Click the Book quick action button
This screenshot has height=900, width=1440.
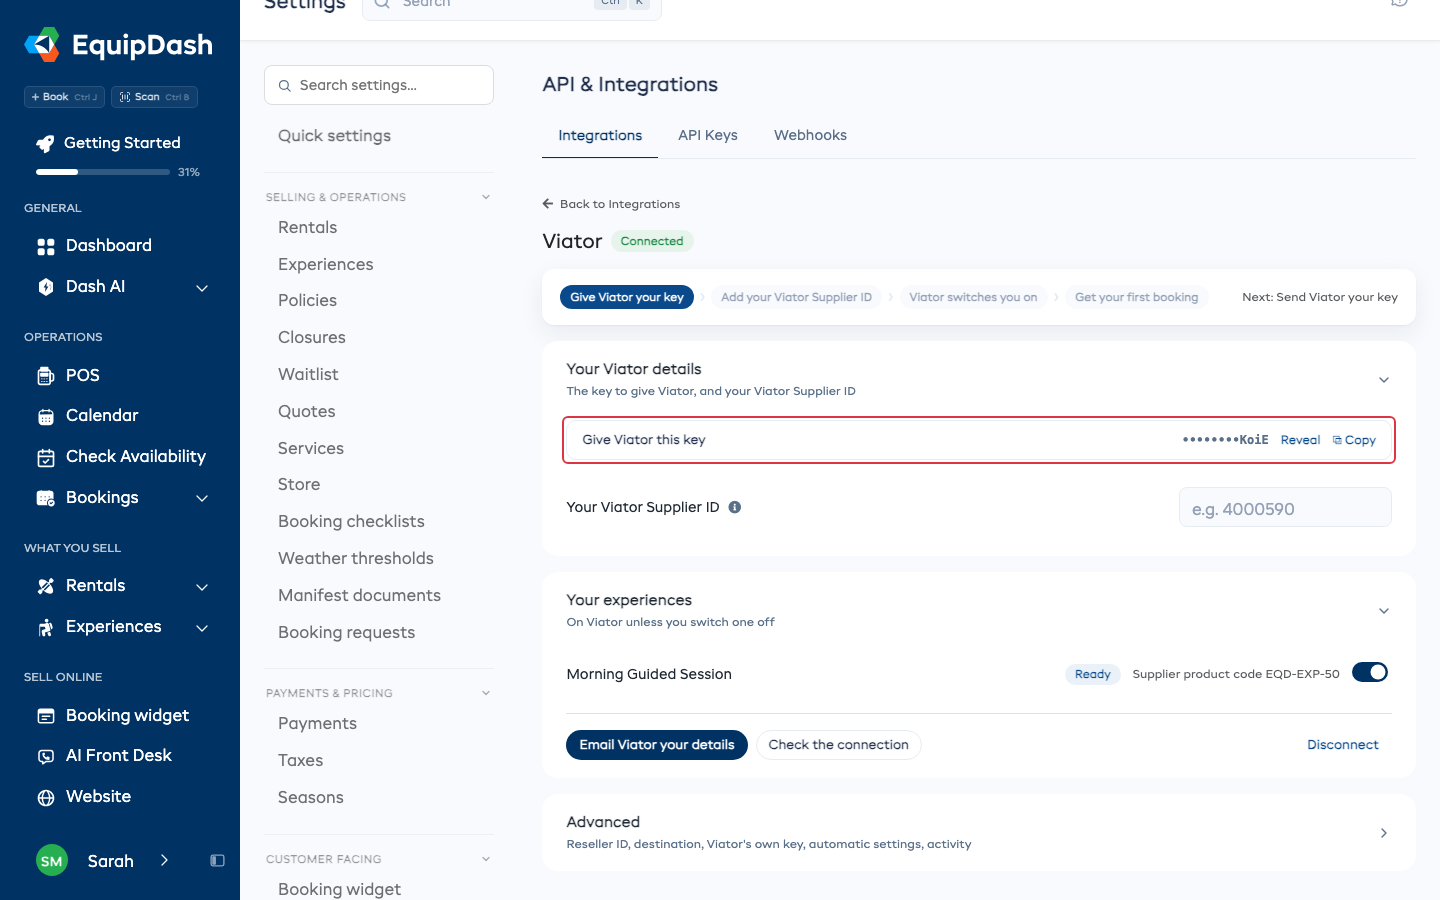[64, 97]
